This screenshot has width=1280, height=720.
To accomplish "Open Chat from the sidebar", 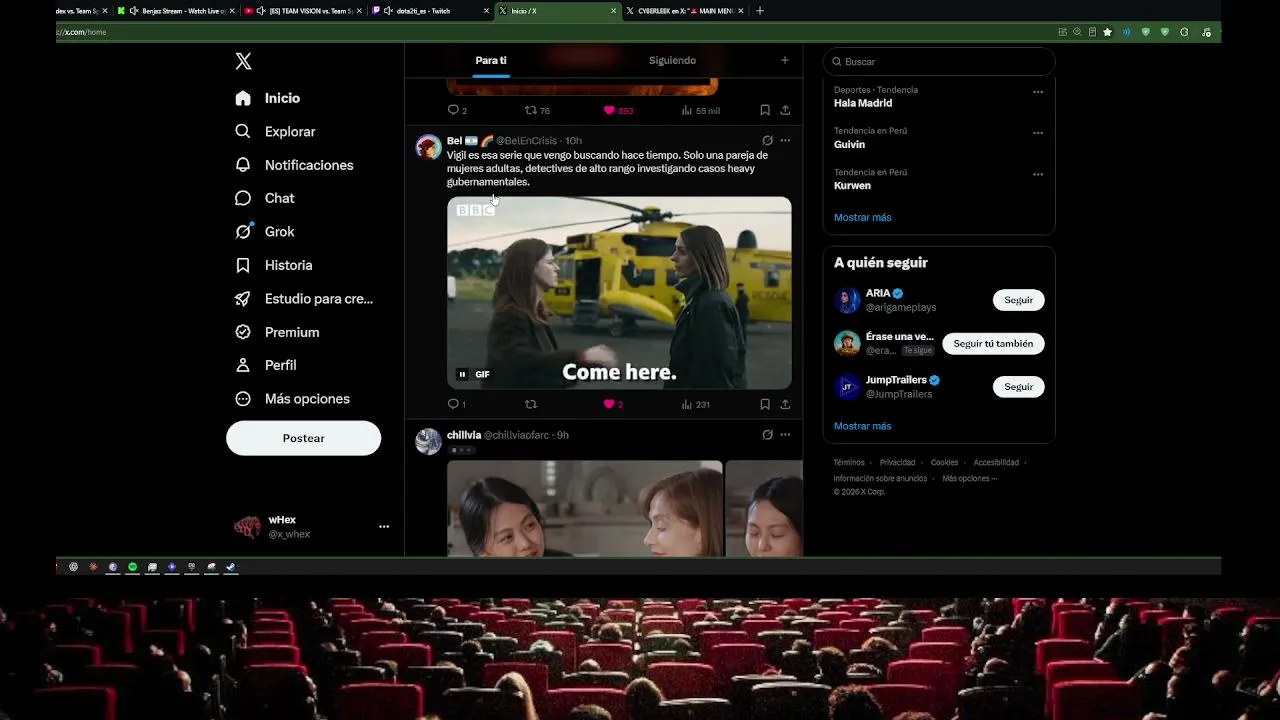I will [x=264, y=198].
